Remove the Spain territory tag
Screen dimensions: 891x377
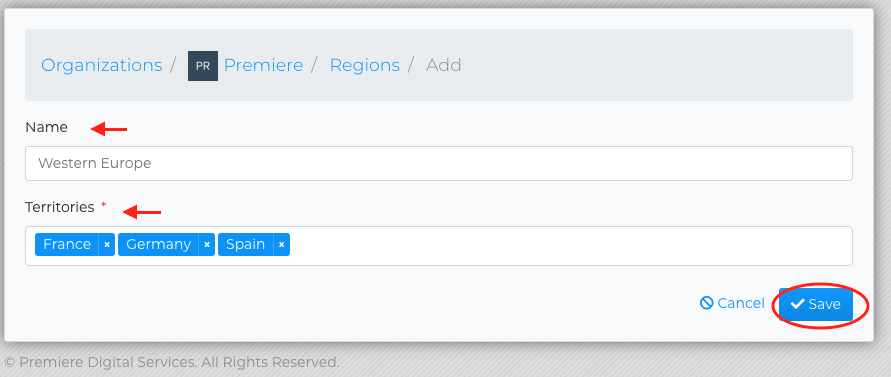click(281, 245)
